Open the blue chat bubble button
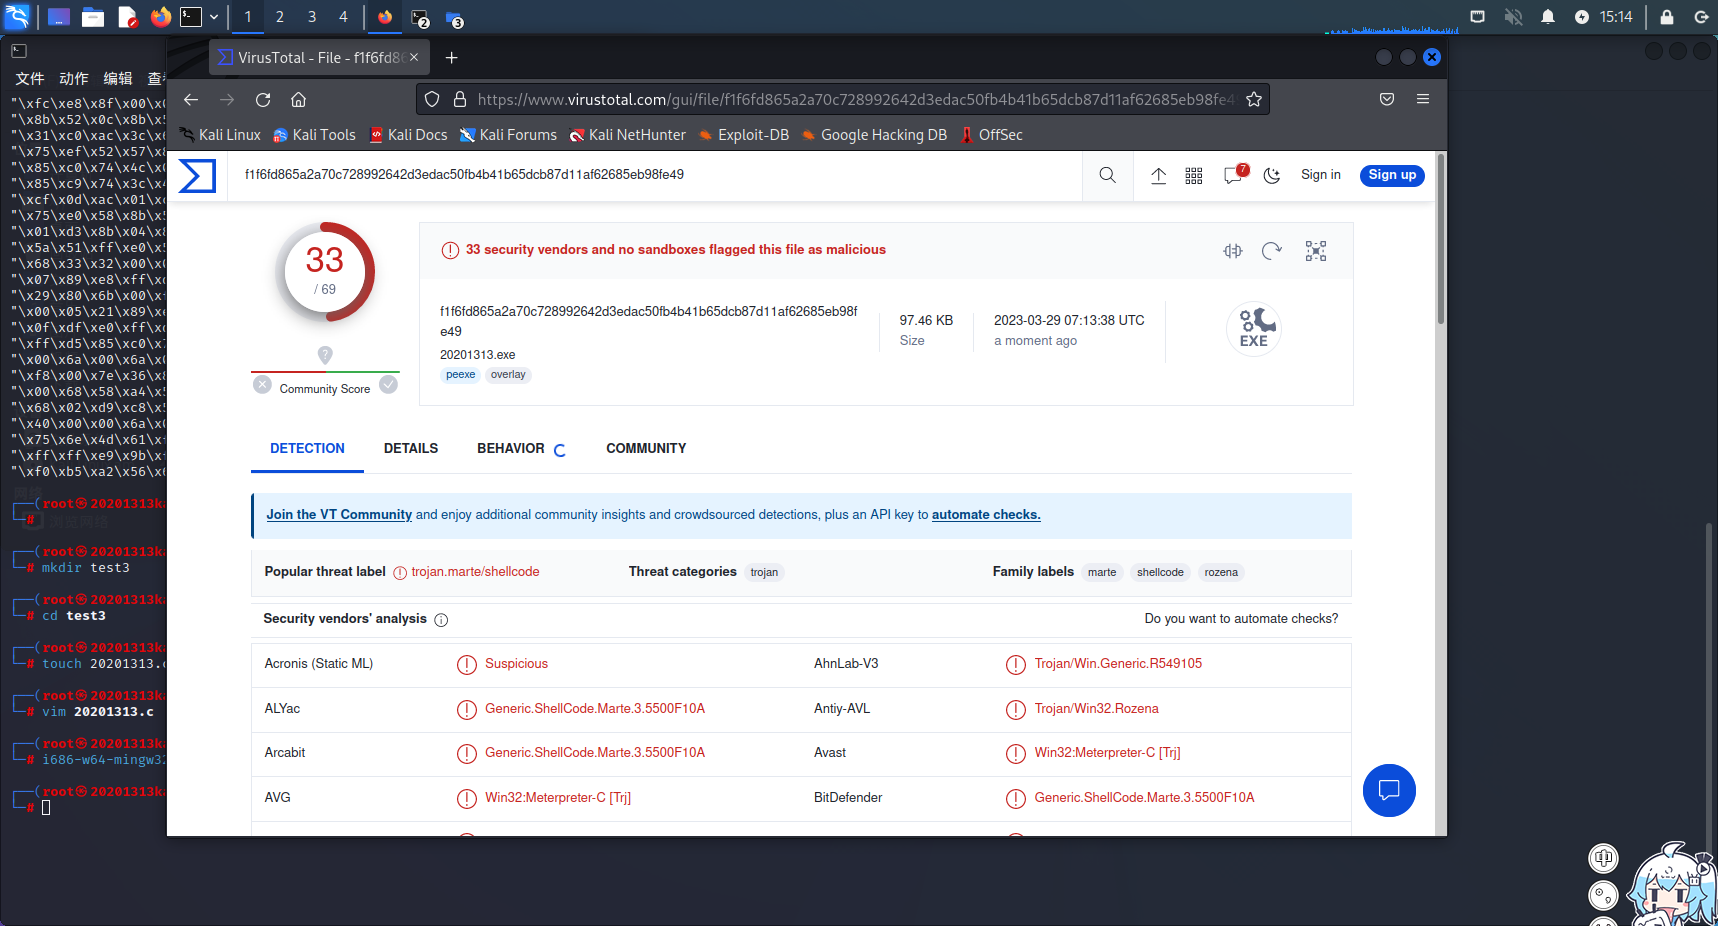This screenshot has height=926, width=1718. coord(1389,791)
